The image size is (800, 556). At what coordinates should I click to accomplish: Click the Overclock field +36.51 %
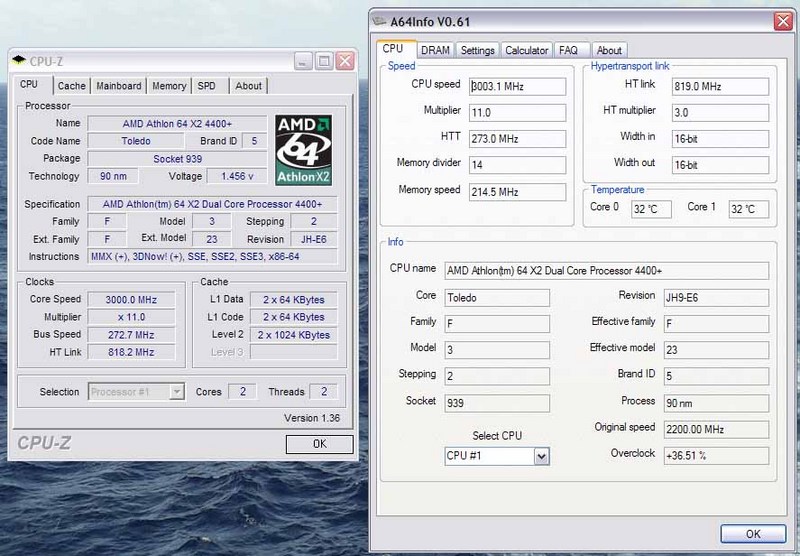coord(716,456)
